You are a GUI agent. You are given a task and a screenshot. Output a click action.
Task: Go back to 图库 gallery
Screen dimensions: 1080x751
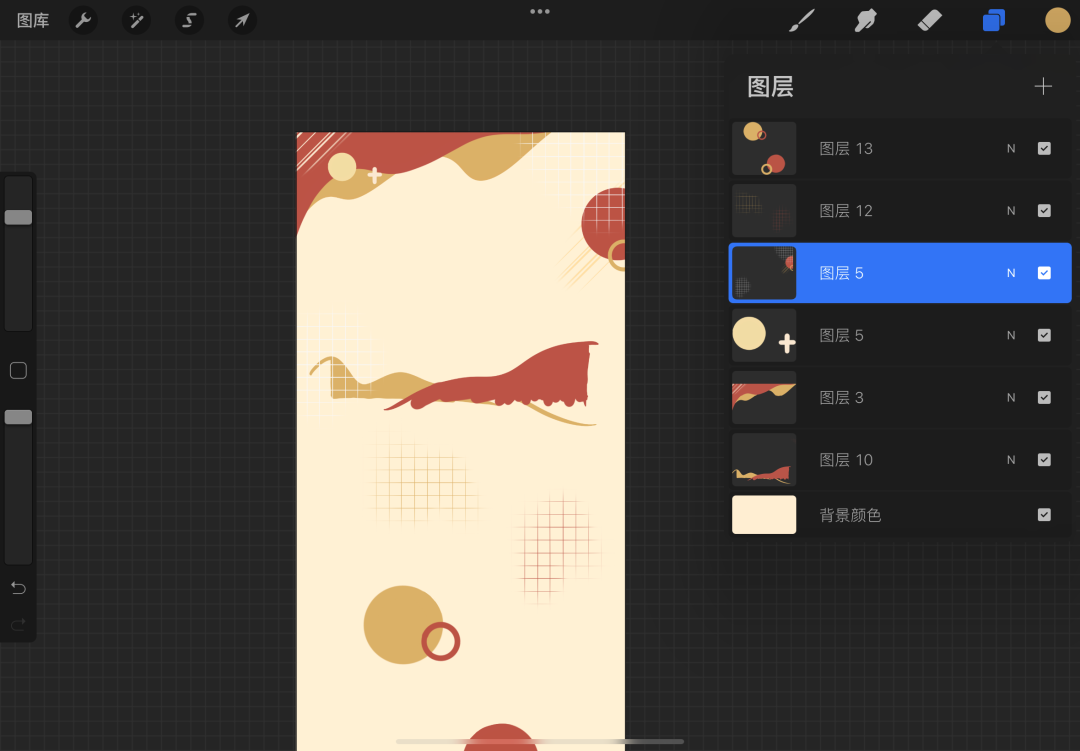[33, 20]
